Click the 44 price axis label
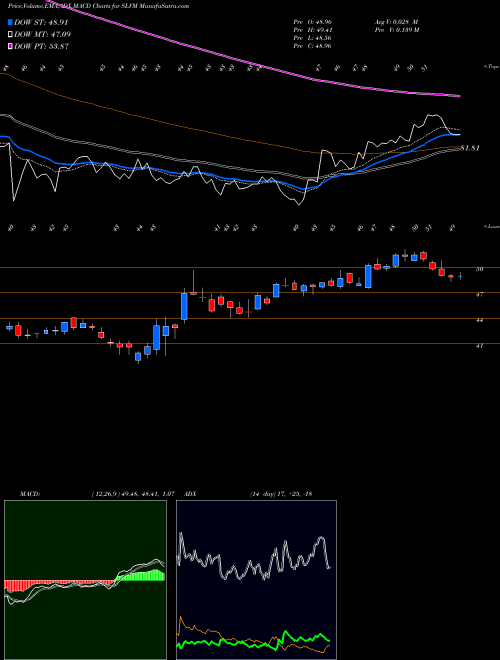This screenshot has width=500, height=660. pyautogui.click(x=479, y=320)
